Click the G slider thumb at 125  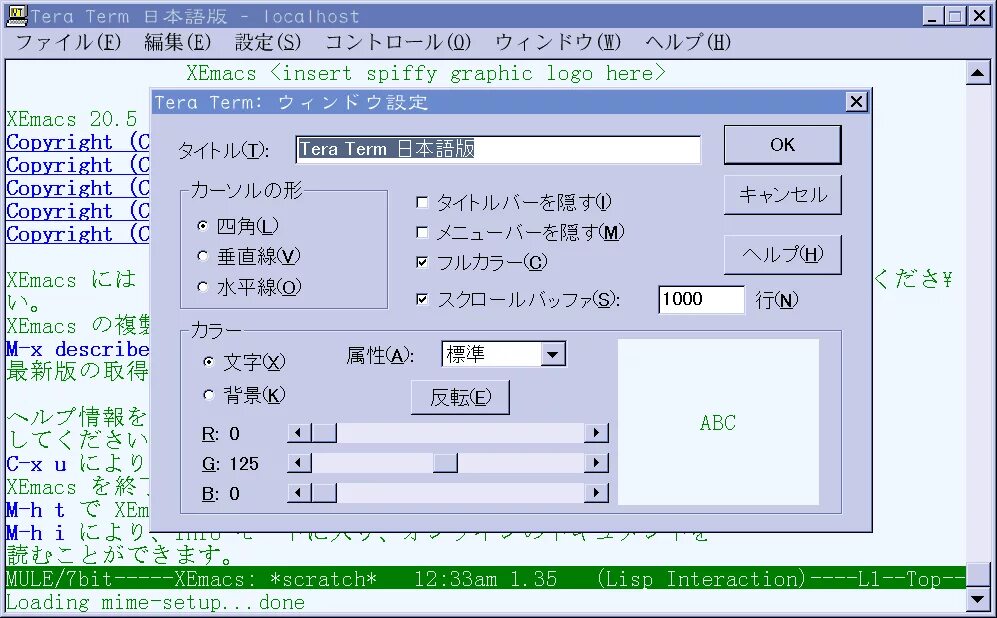pyautogui.click(x=445, y=464)
